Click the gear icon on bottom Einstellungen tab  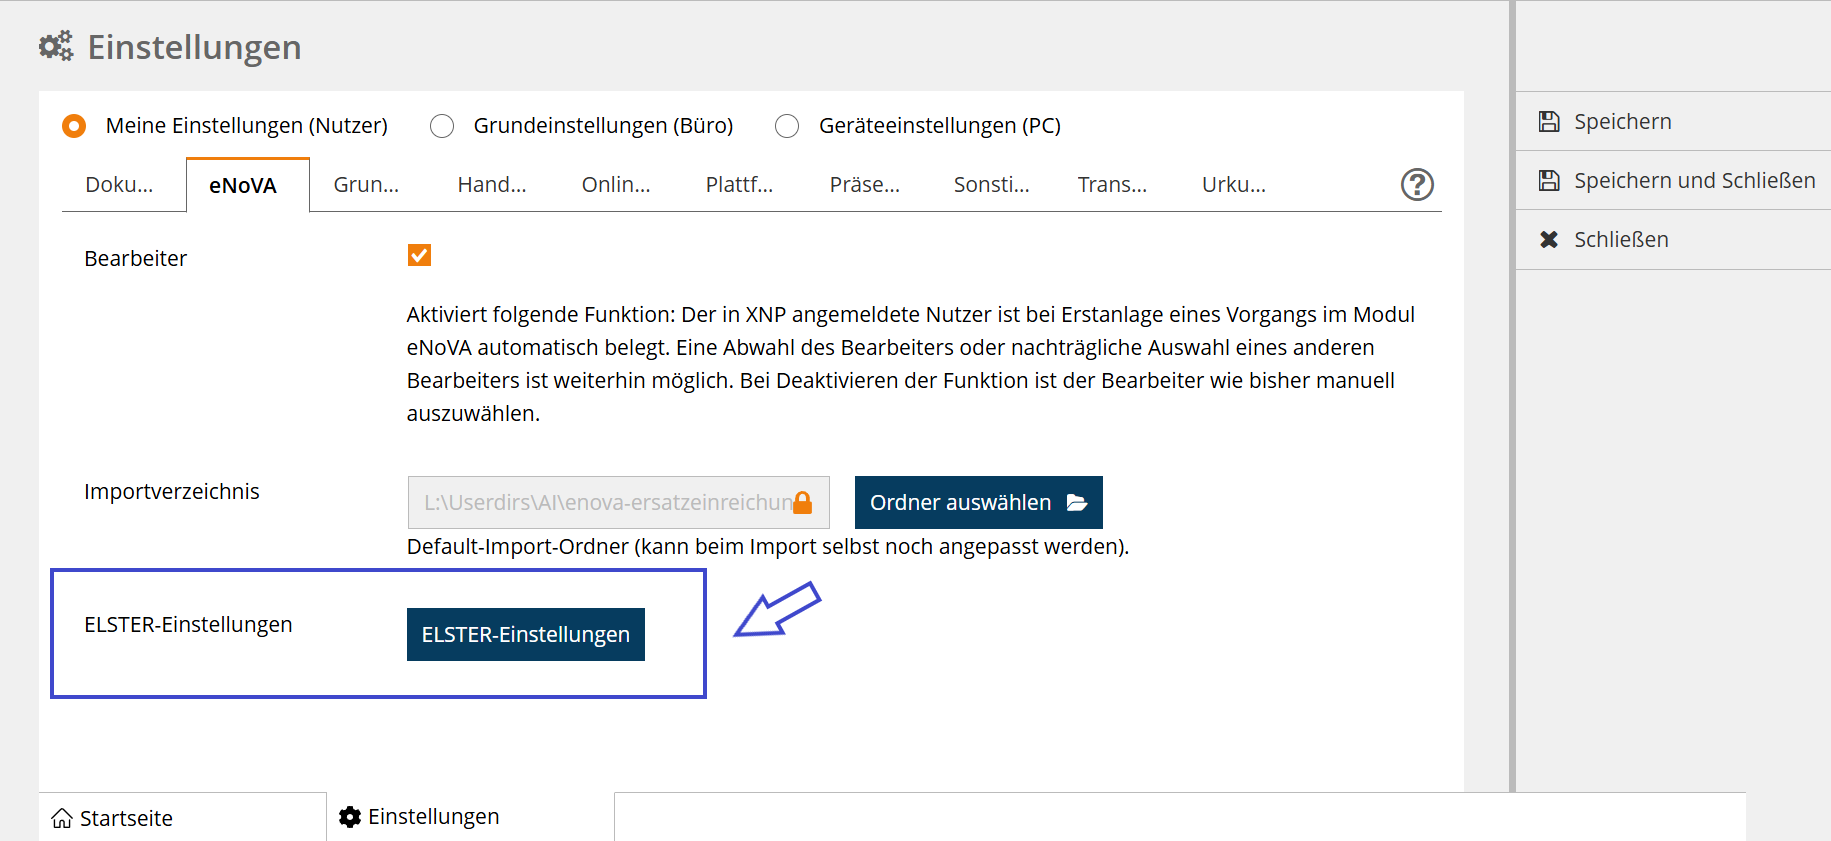[350, 817]
